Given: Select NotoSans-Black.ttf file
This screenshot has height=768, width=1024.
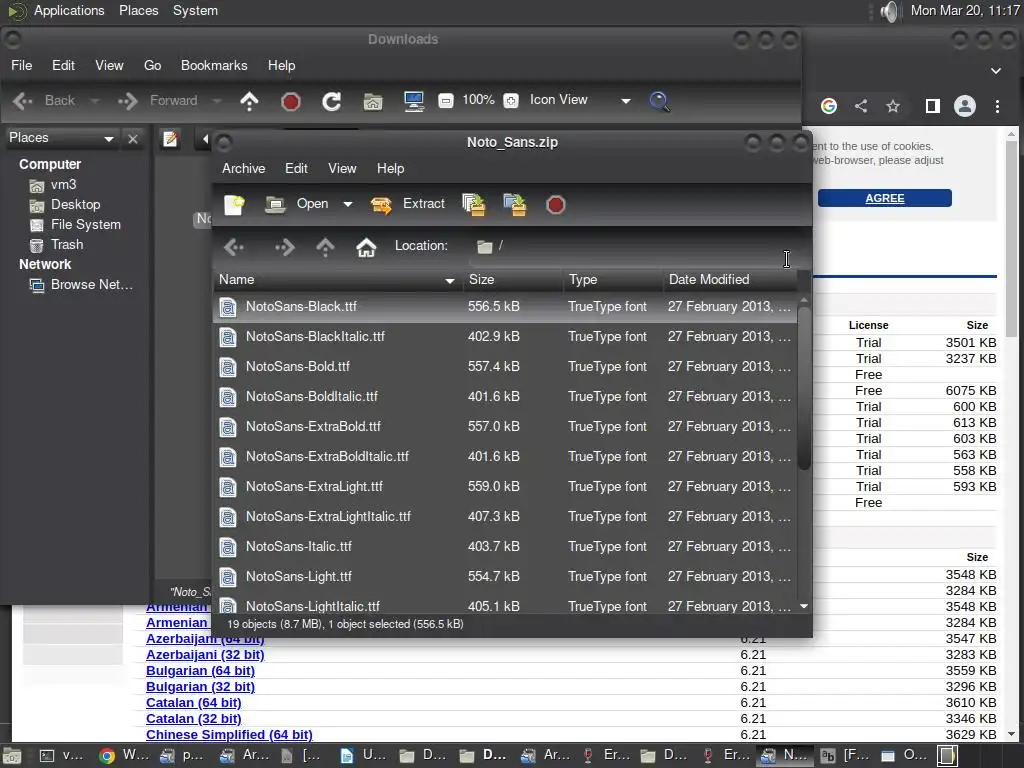Looking at the screenshot, I should coord(505,307).
